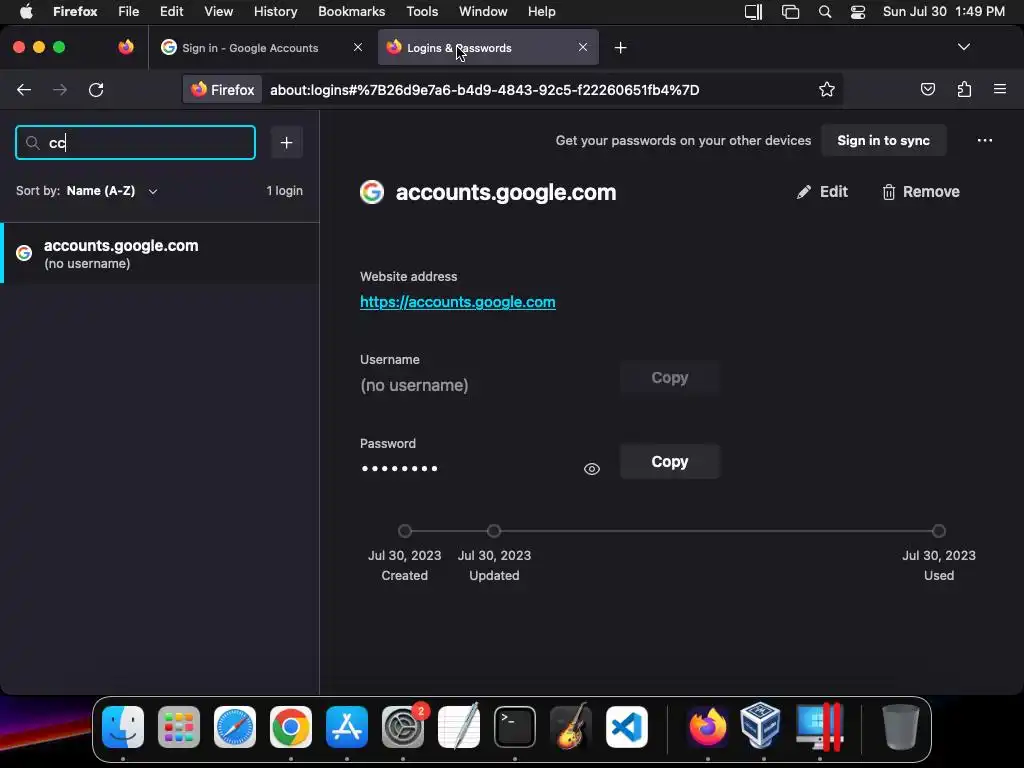Screen dimensions: 1024x768
Task: Open the Window menu
Action: click(x=483, y=11)
